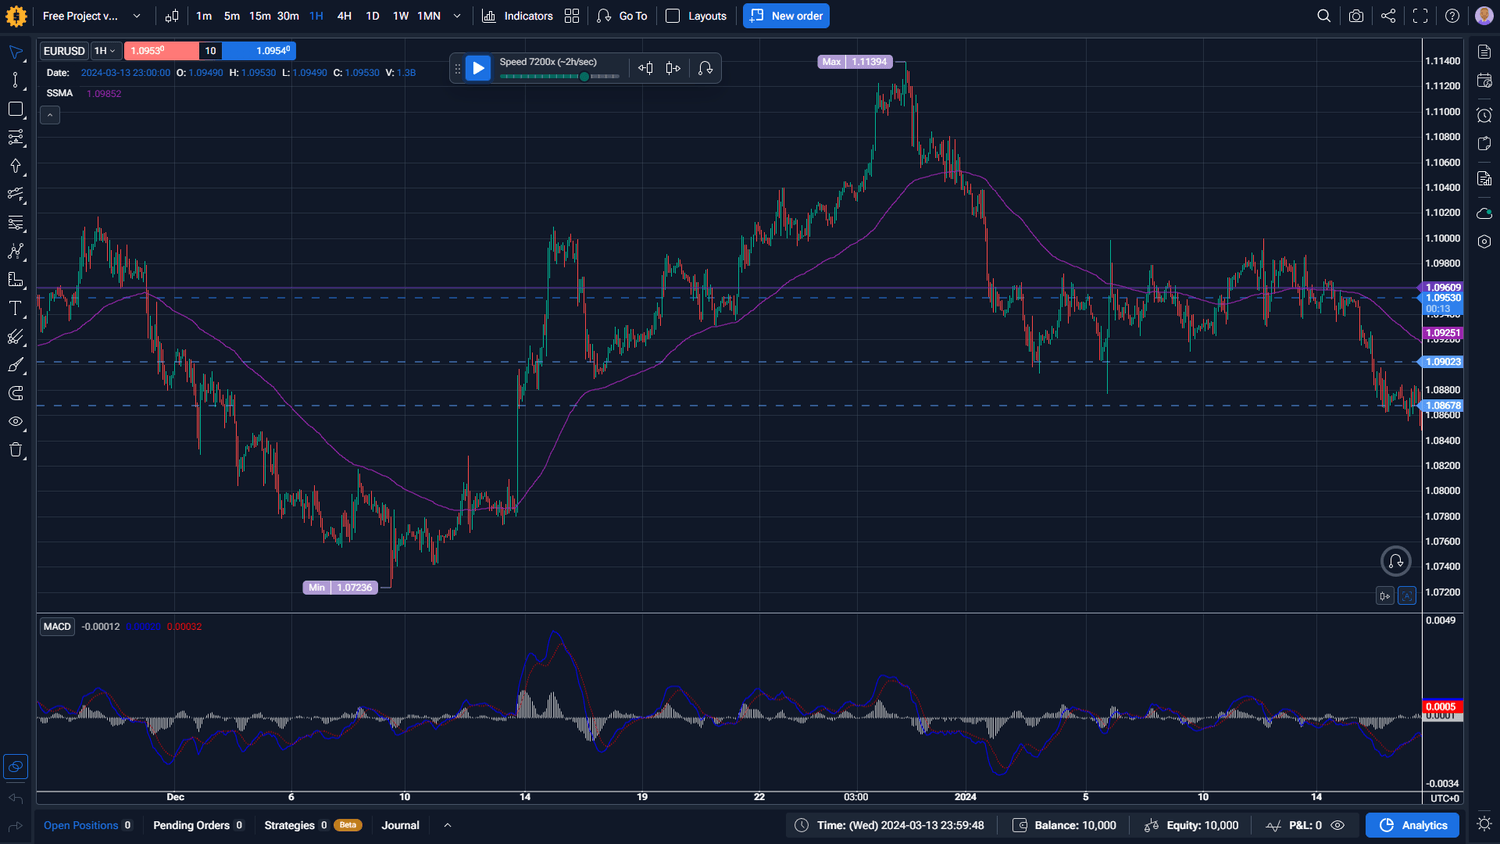This screenshot has width=1500, height=844.
Task: Click the UTC+0 timezone selector
Action: pos(1444,798)
